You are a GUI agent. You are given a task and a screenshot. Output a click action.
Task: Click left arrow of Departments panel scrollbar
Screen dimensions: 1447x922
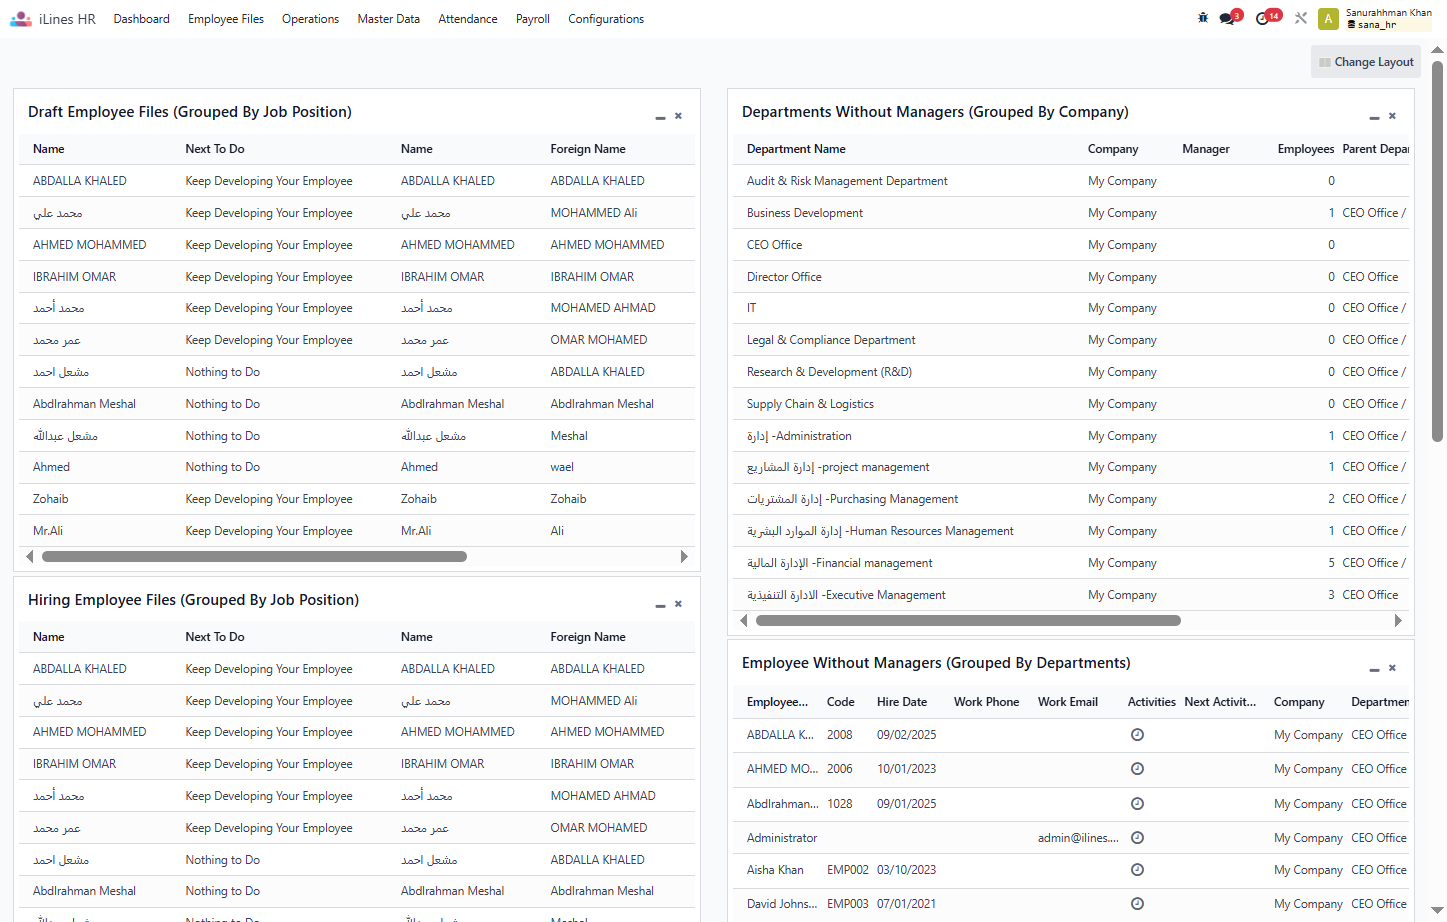(744, 621)
